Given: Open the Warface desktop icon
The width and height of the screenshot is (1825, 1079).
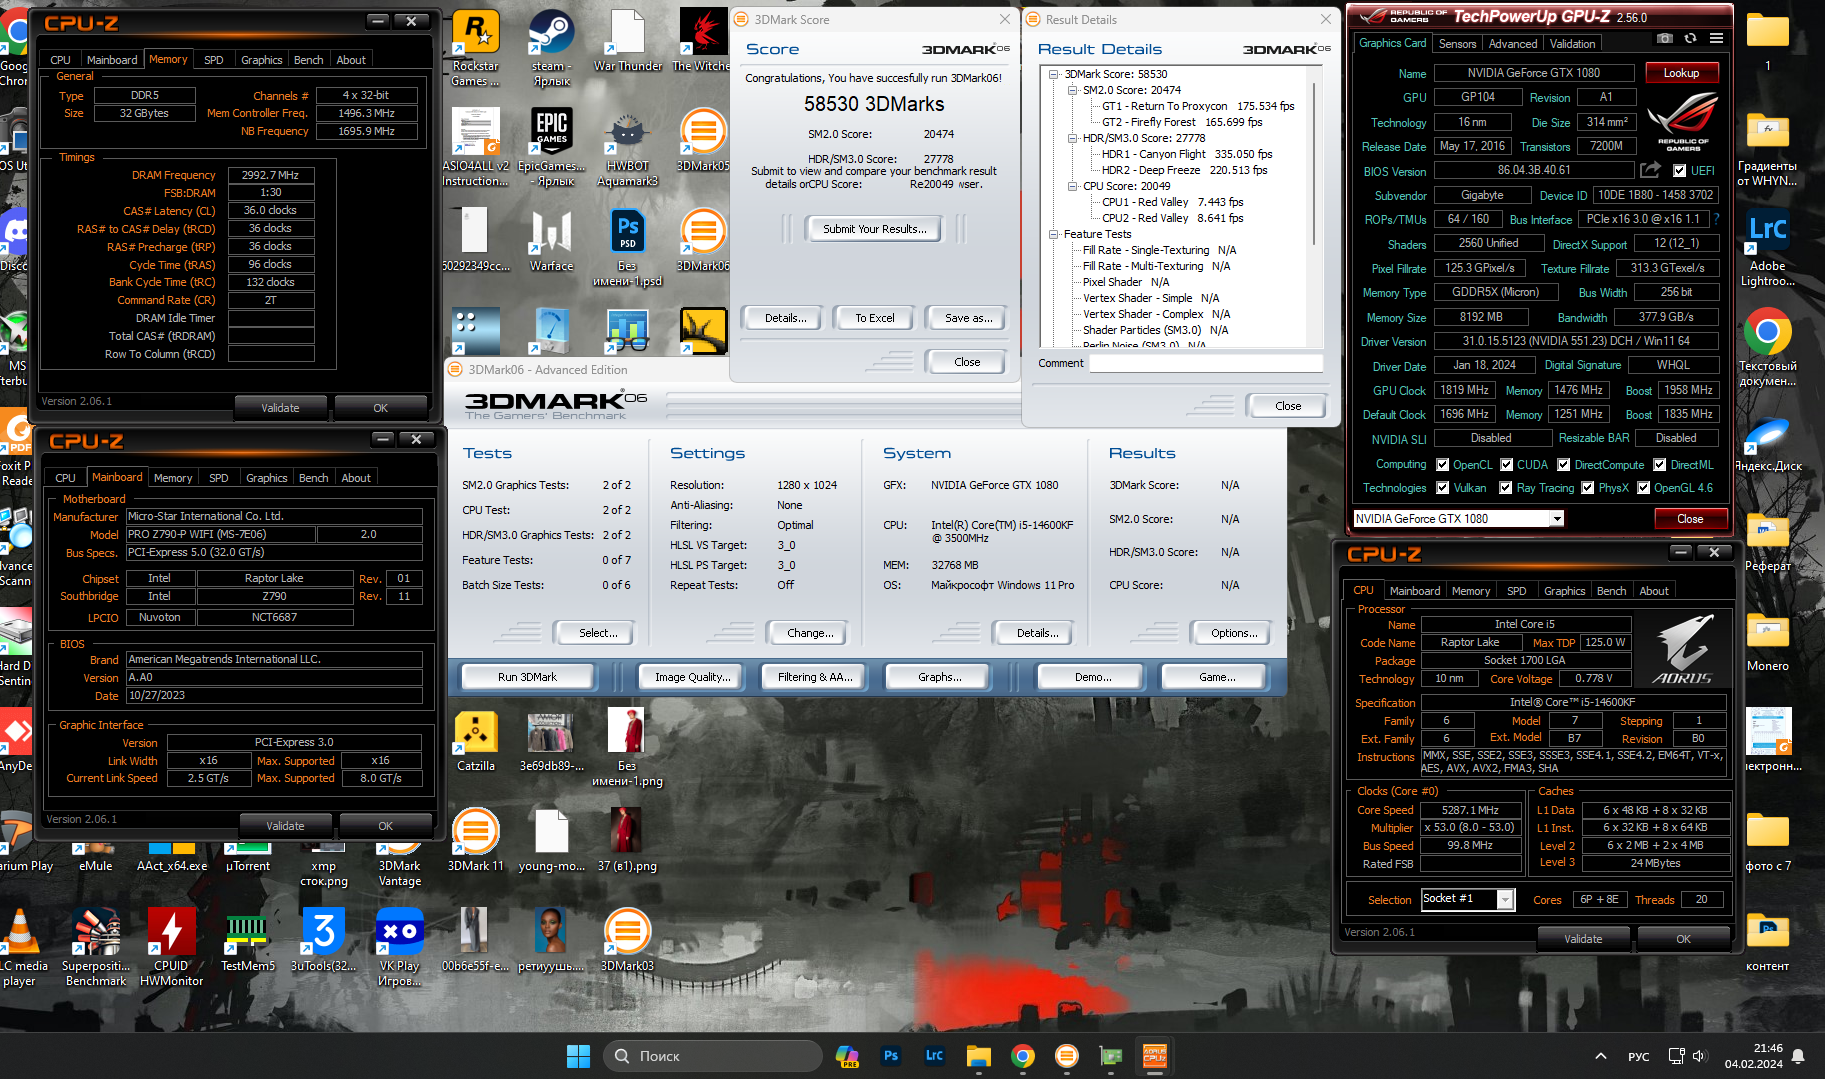Looking at the screenshot, I should [552, 240].
